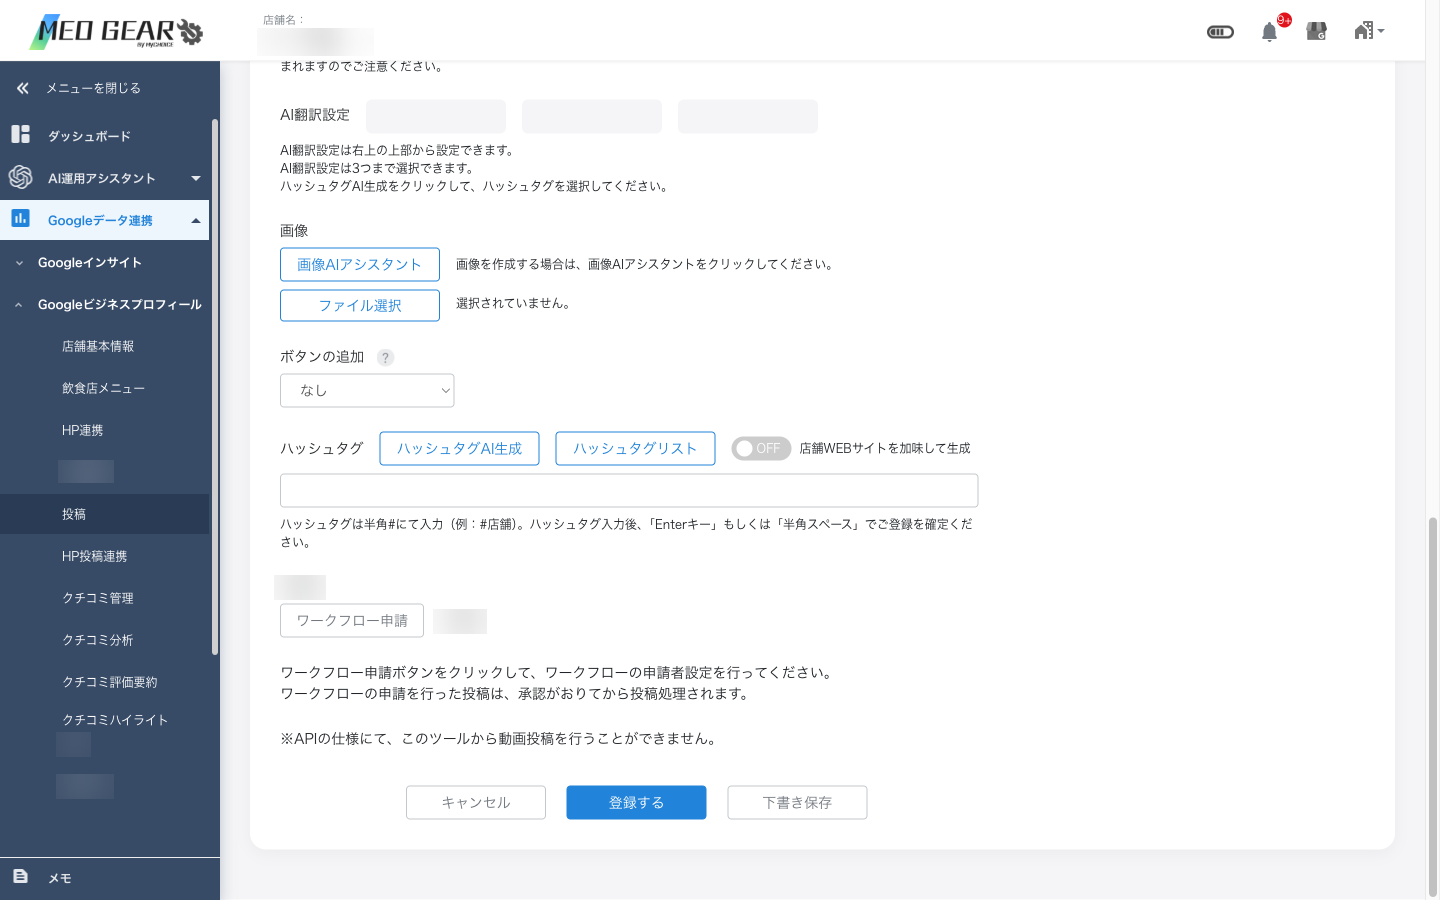This screenshot has height=900, width=1440.
Task: Click the AI assistant swirl icon
Action: (x=20, y=177)
